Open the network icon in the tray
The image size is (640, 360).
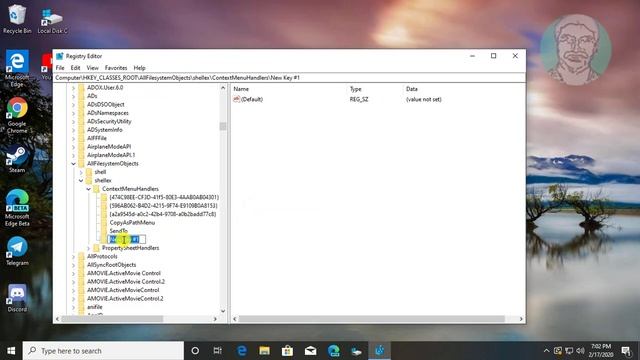tap(569, 351)
